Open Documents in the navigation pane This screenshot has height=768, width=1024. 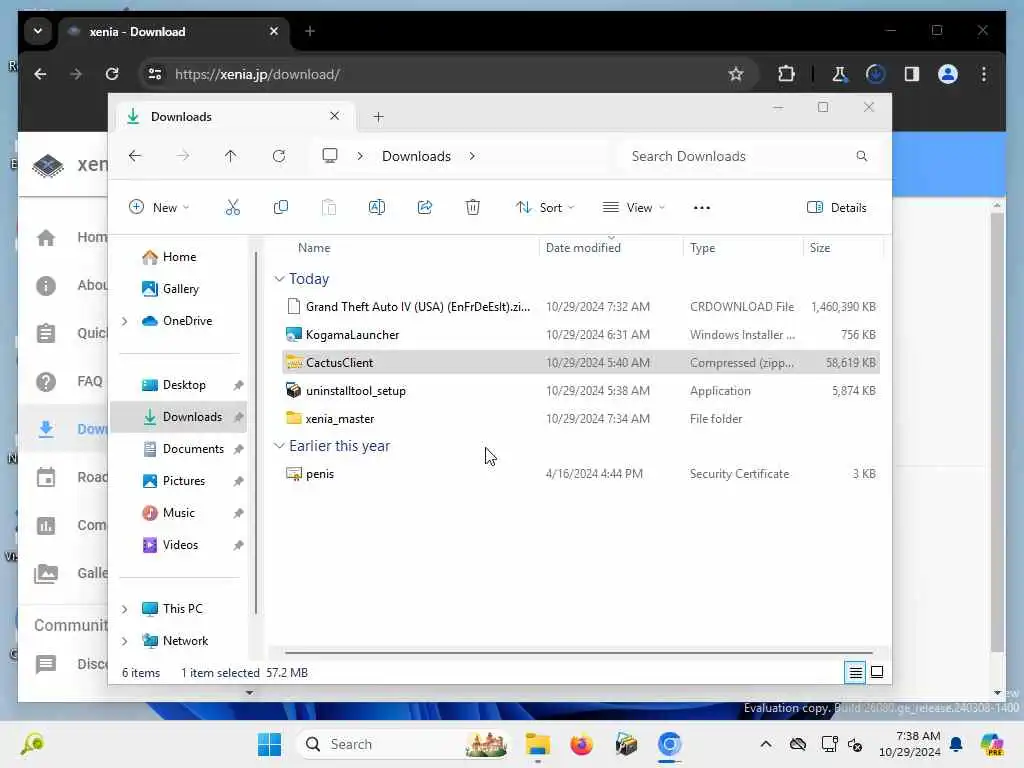(x=193, y=449)
